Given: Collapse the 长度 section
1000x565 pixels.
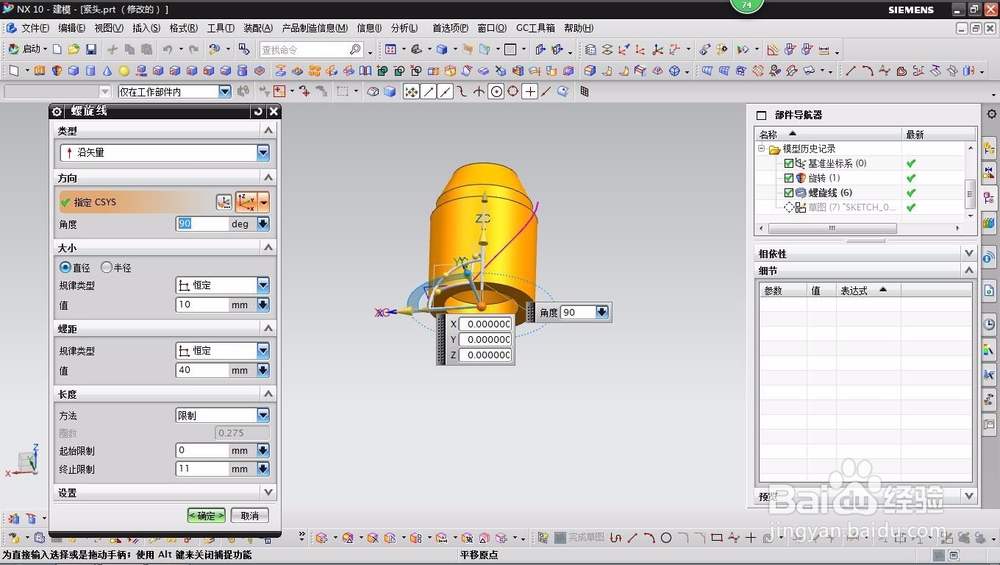Looking at the screenshot, I should click(268, 394).
